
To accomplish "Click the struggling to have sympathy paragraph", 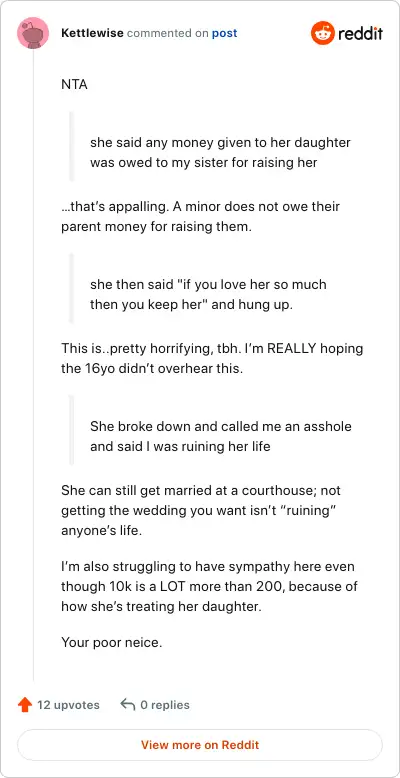I will (209, 586).
